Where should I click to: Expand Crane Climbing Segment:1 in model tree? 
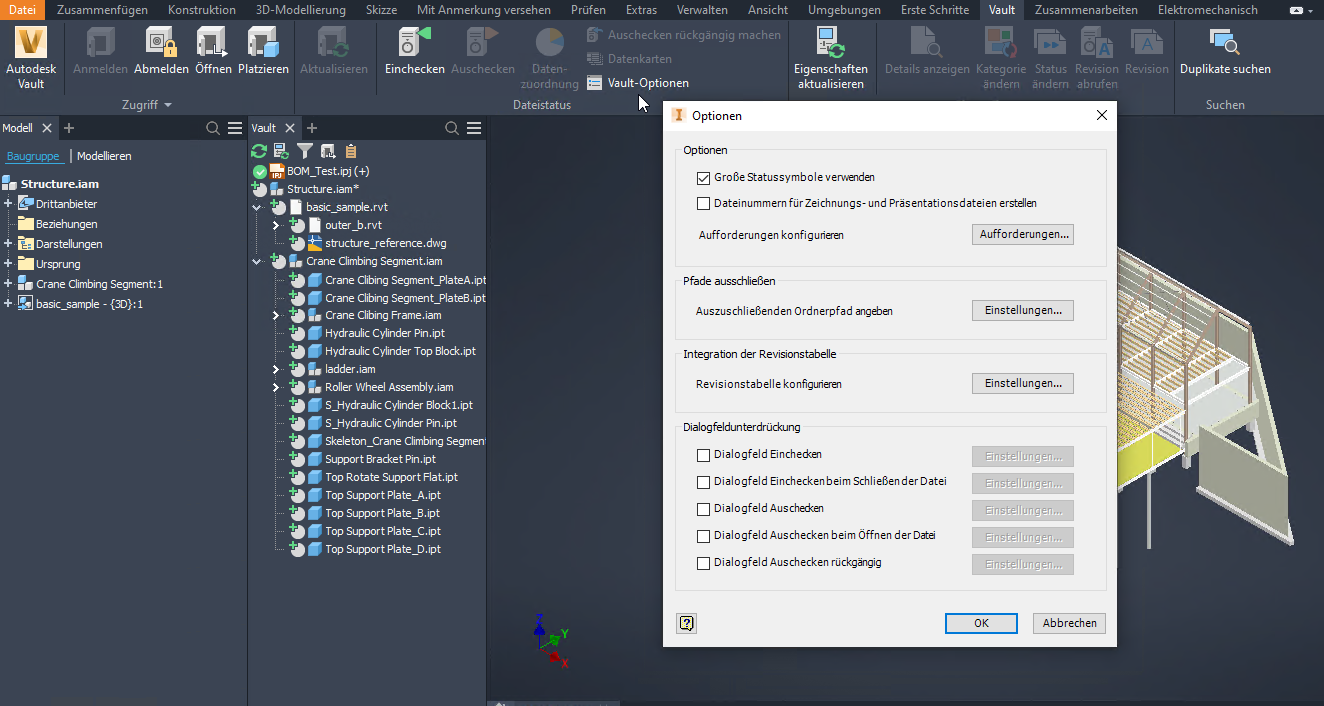pyautogui.click(x=8, y=284)
